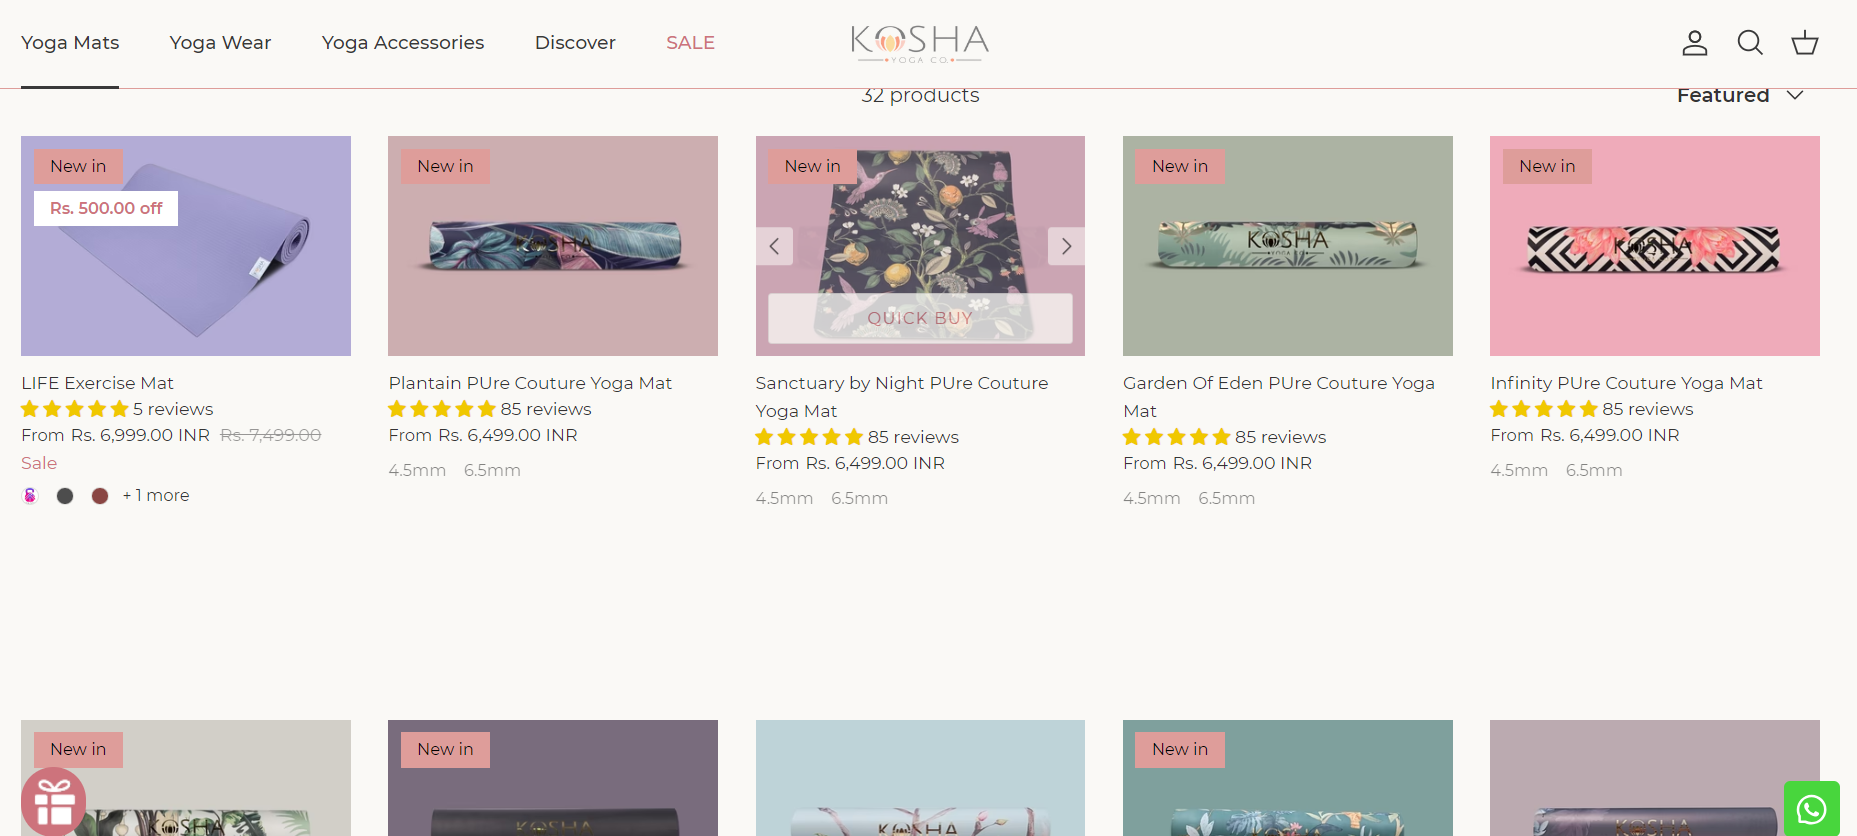This screenshot has height=836, width=1857.
Task: Open the gift rewards icon
Action: click(54, 801)
